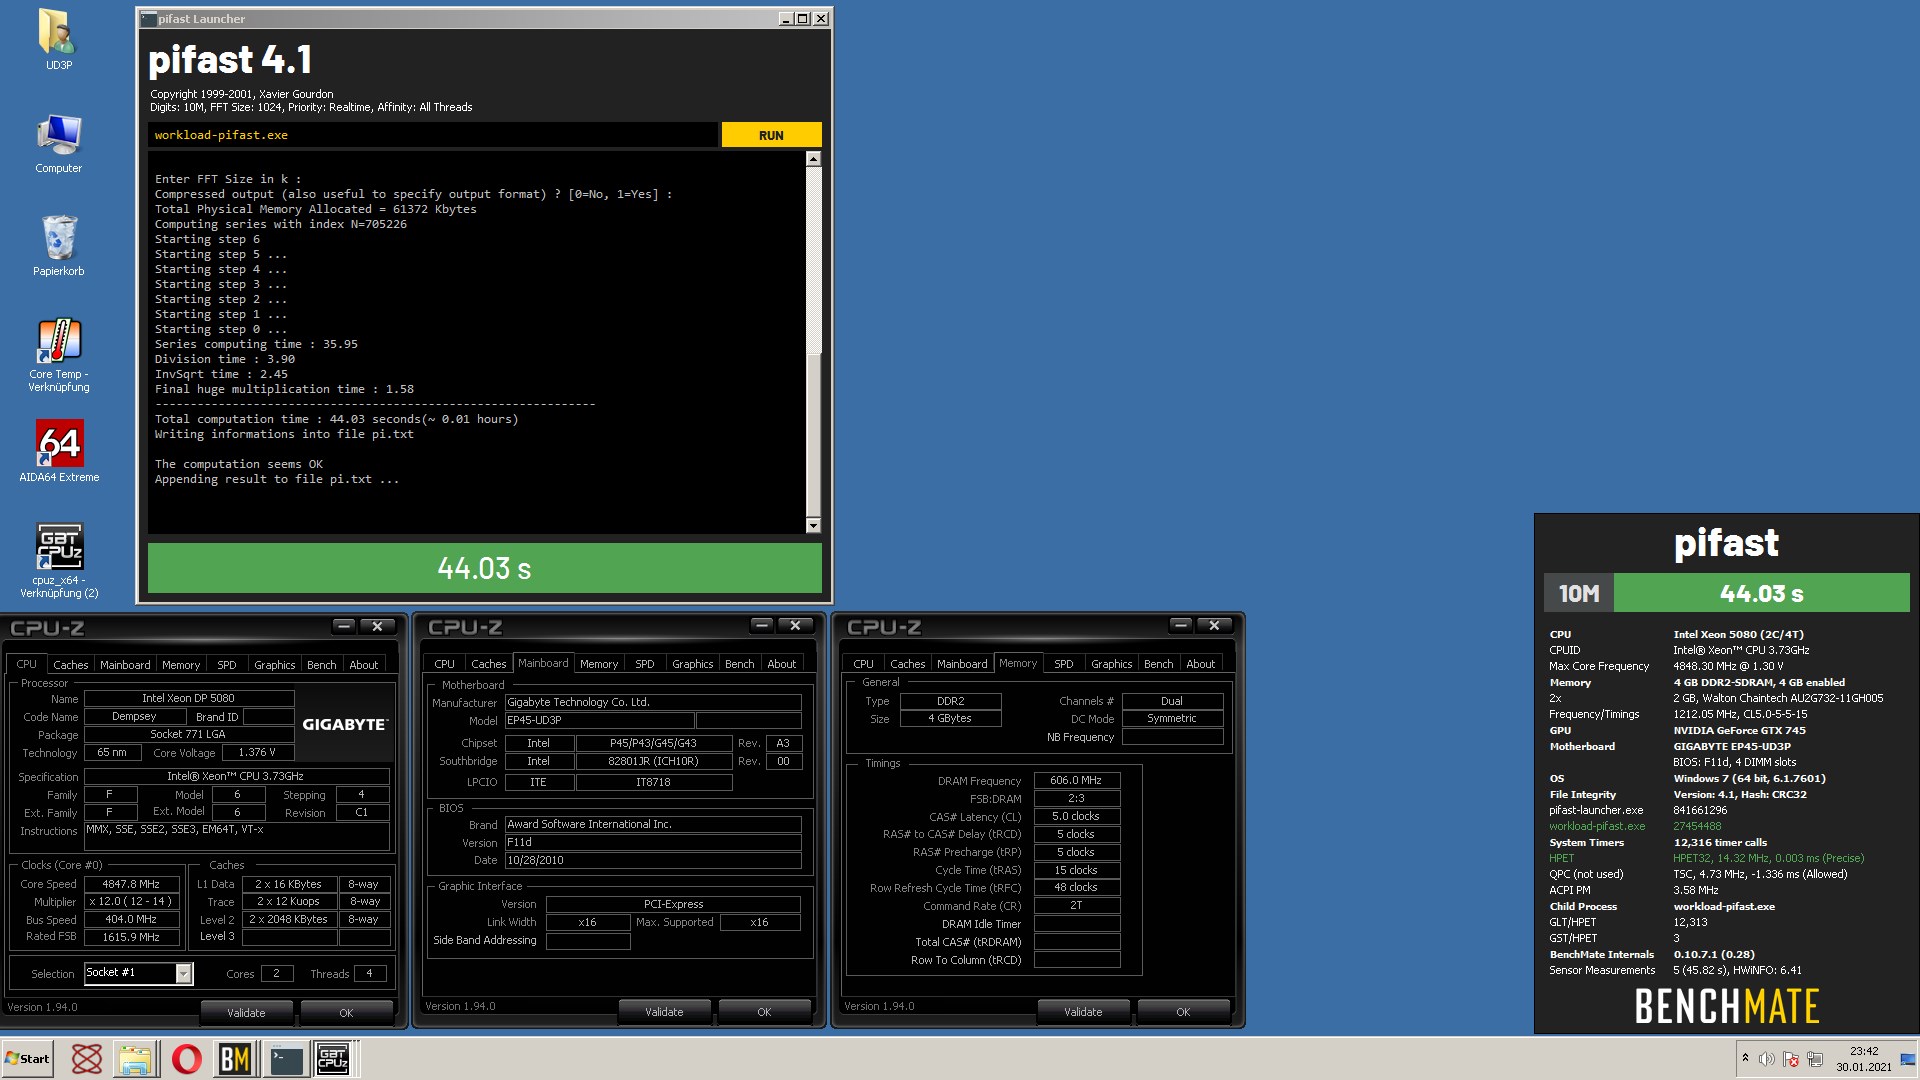Image resolution: width=1920 pixels, height=1080 pixels.
Task: Open the console window taskbar icon
Action: [x=286, y=1059]
